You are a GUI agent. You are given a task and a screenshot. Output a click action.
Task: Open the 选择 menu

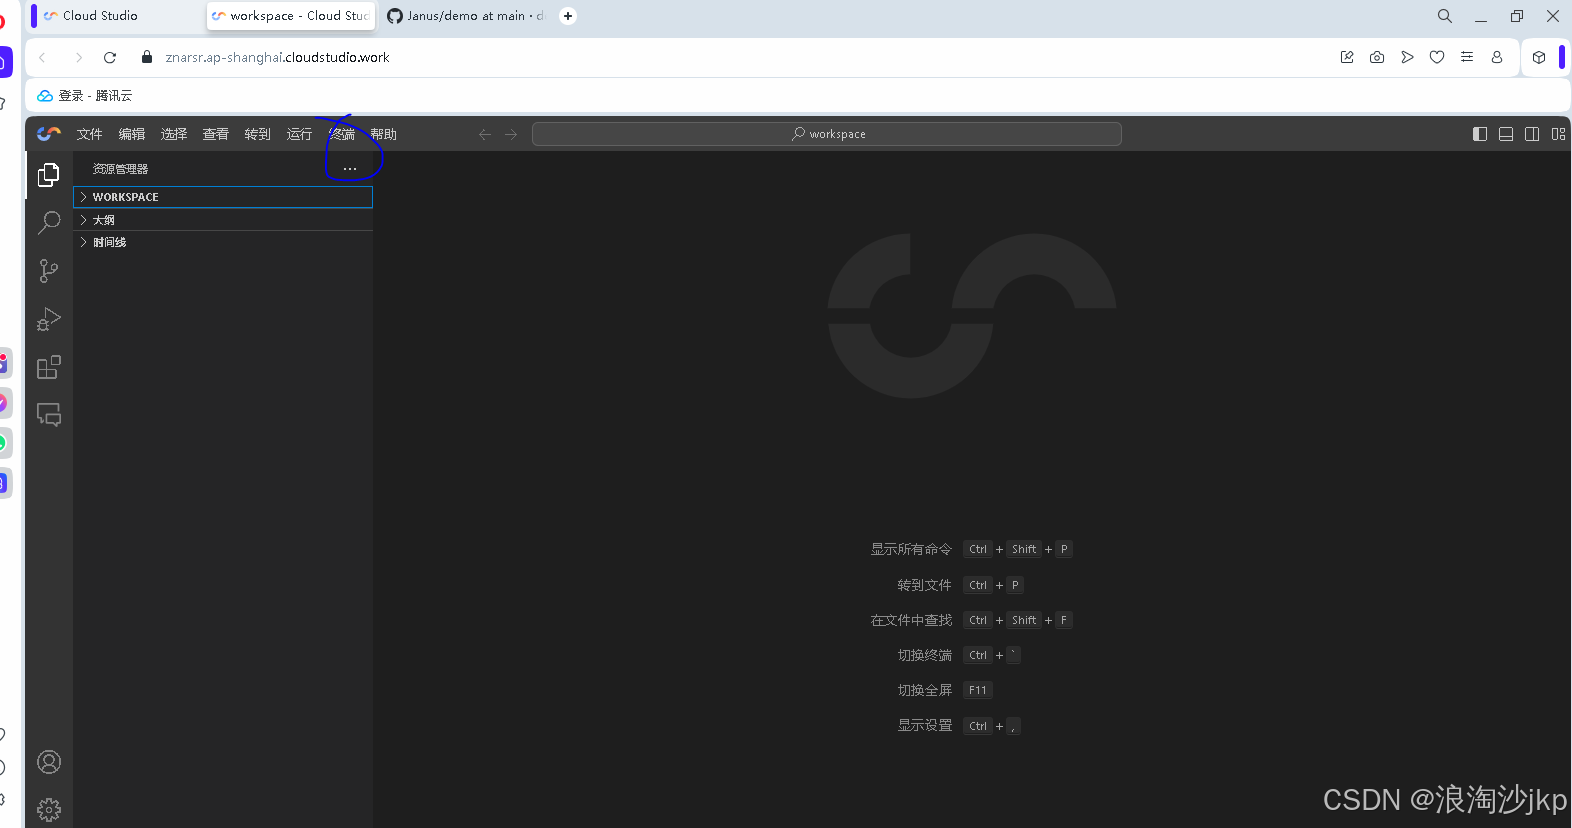pyautogui.click(x=174, y=134)
